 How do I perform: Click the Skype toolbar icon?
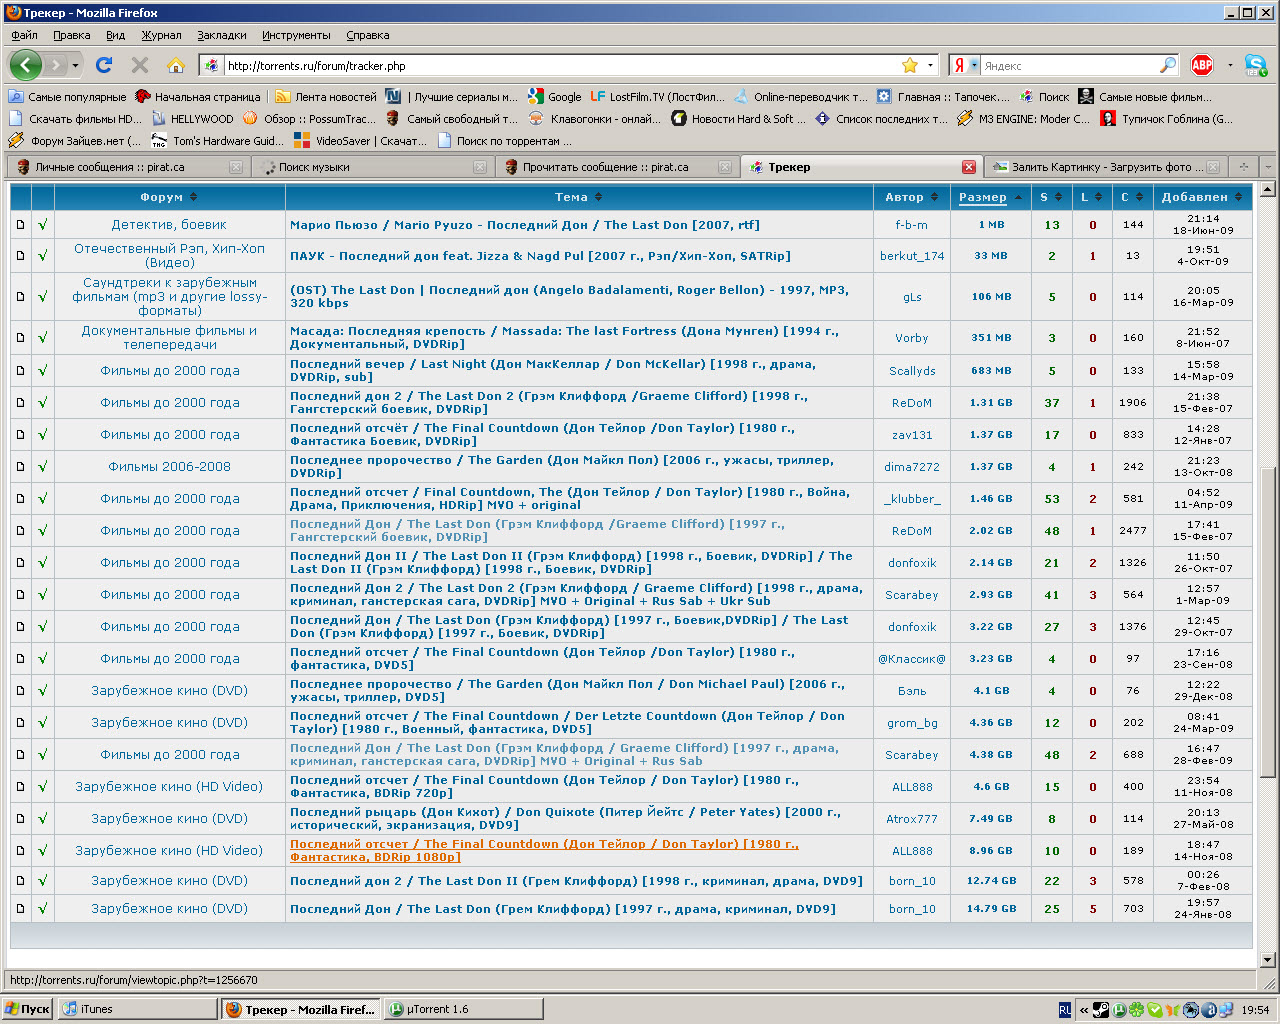[x=1256, y=65]
